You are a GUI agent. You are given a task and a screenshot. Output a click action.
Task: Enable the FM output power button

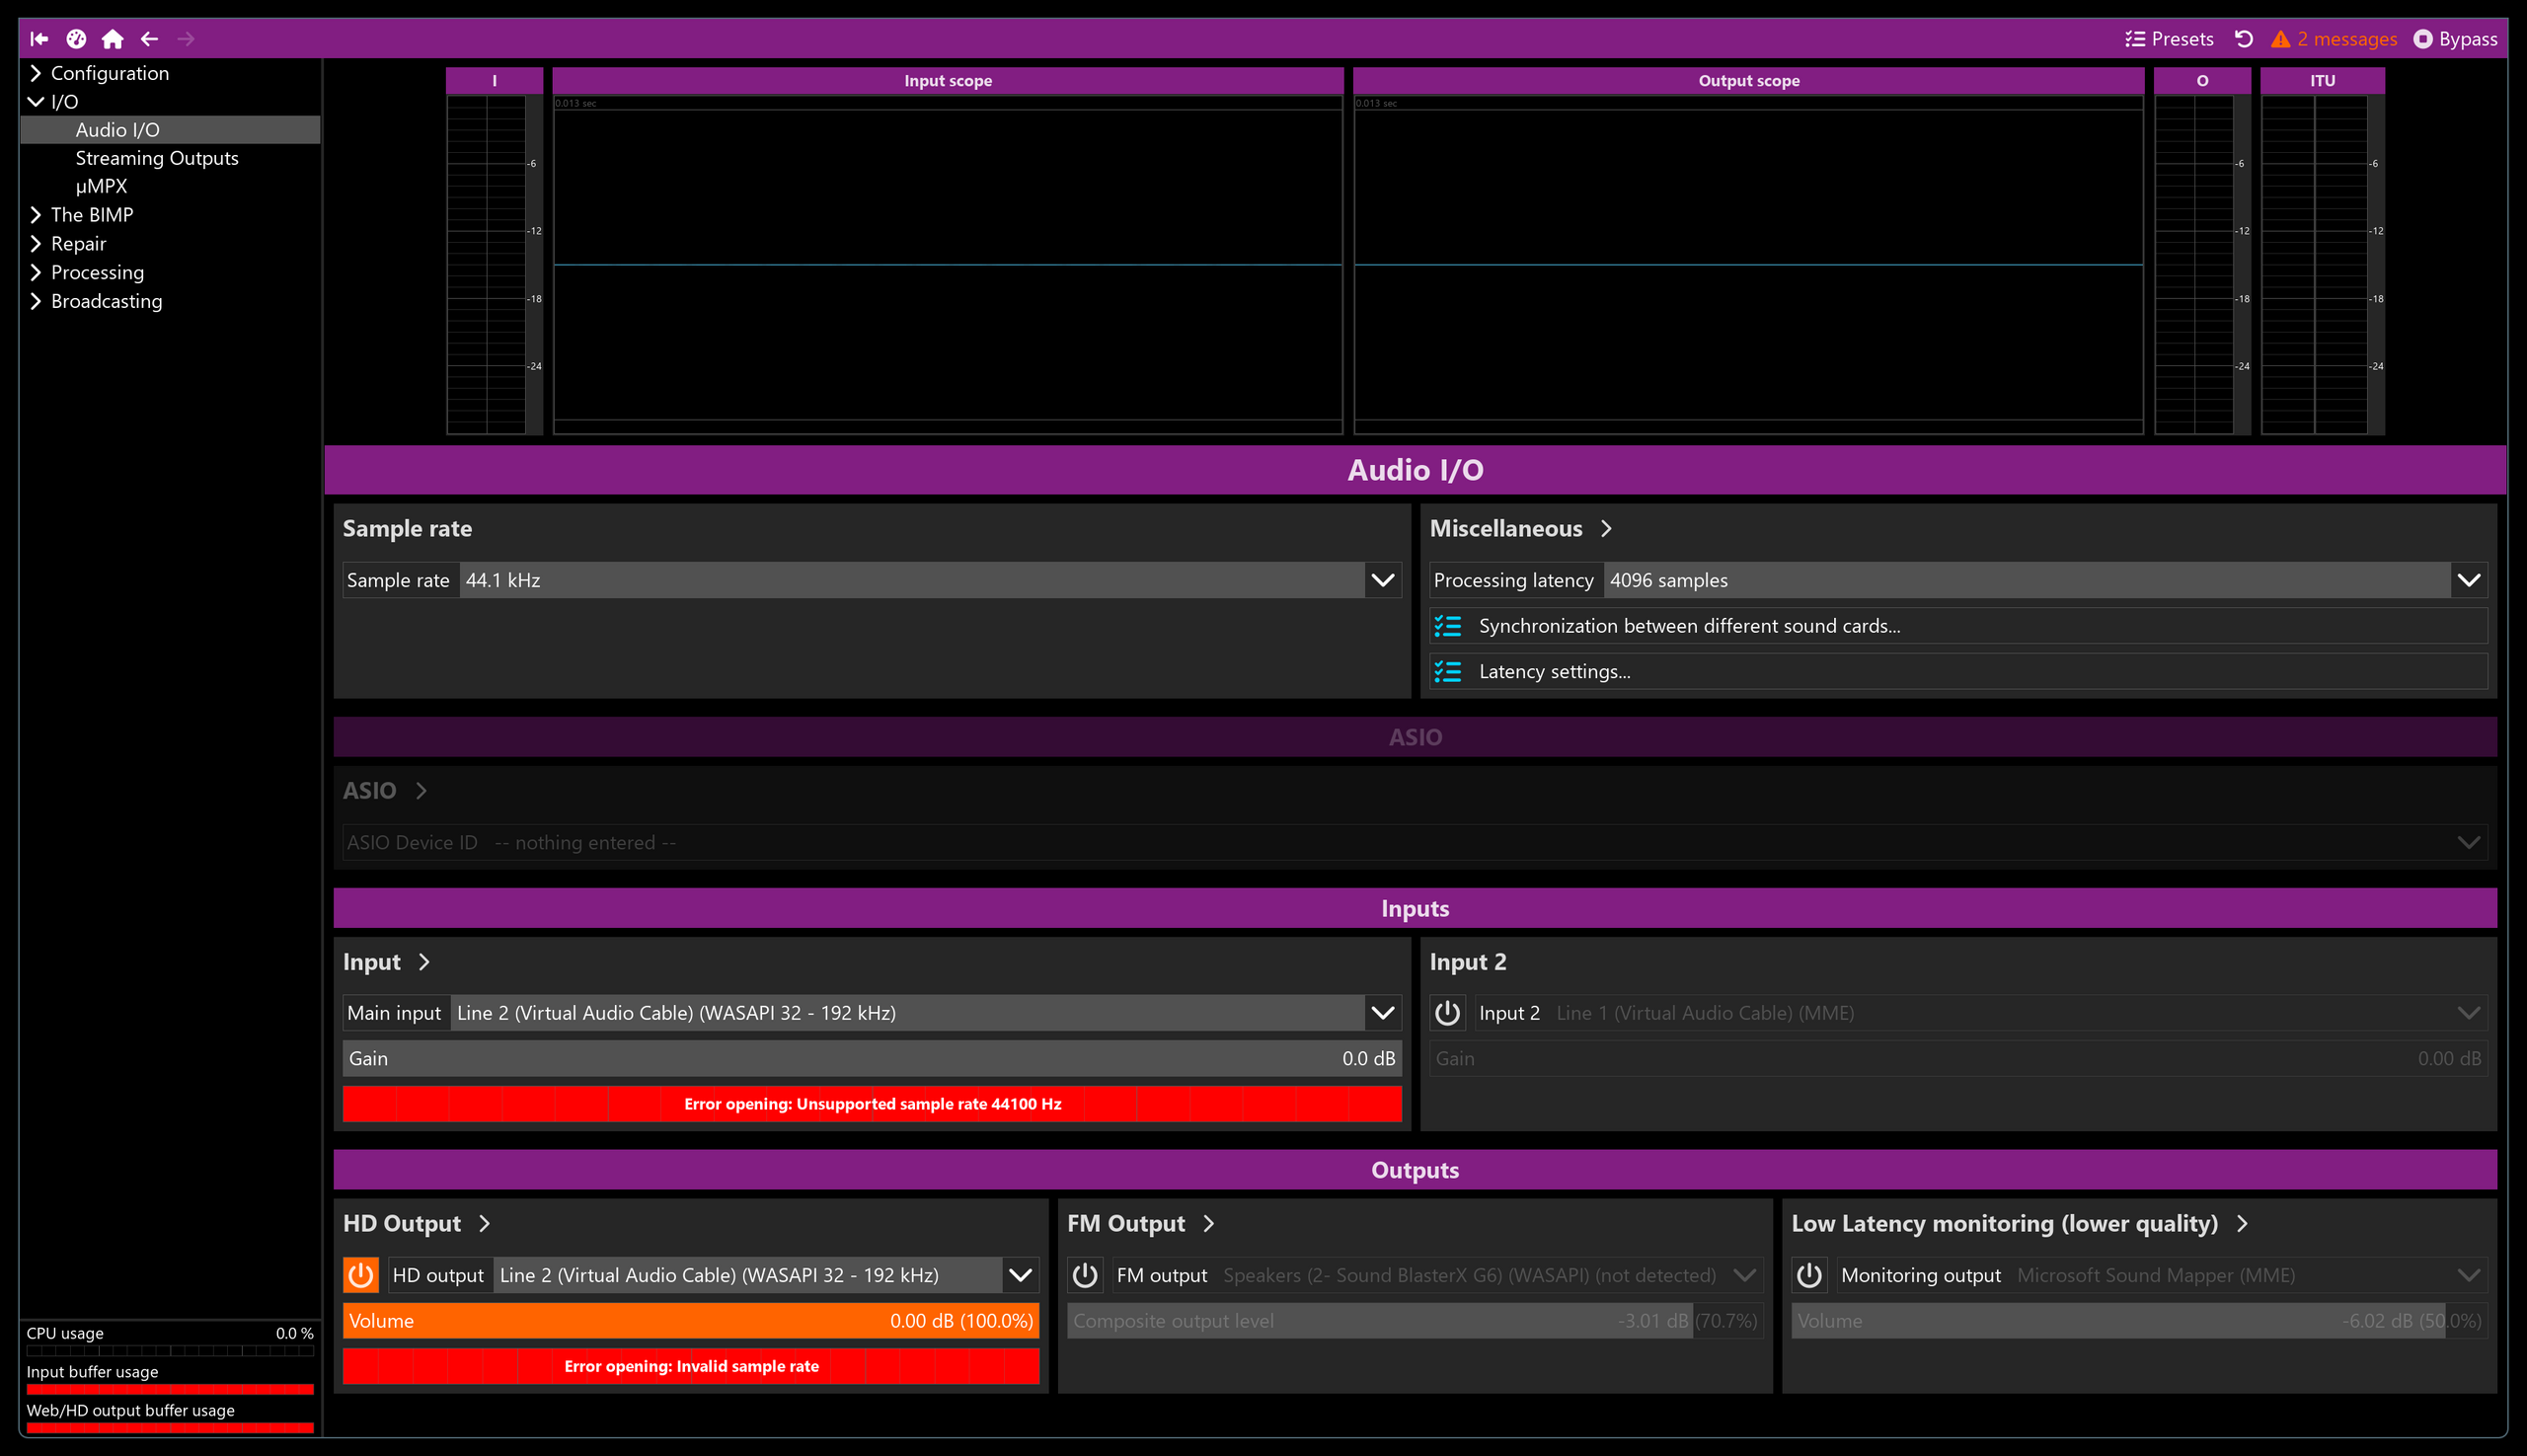tap(1085, 1275)
